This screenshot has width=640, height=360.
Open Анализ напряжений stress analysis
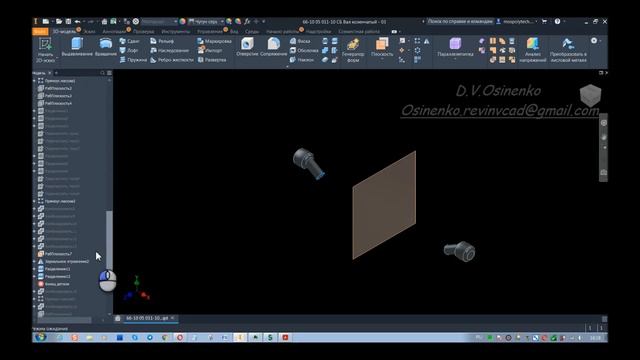(x=533, y=50)
